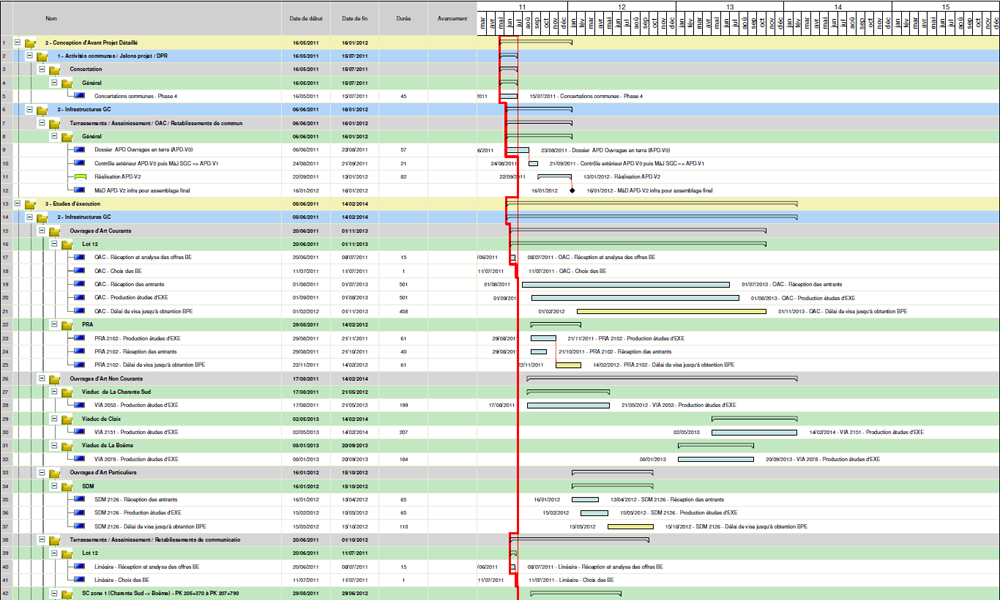
Task: Click the task icon of OAC - Production études d'EXE
Action: pos(80,297)
